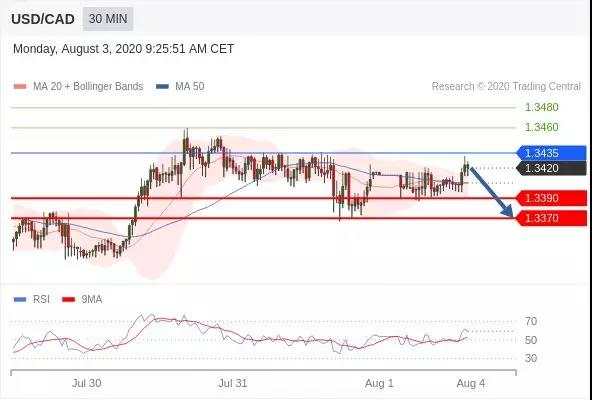Click the RSI 70 axis label

point(531,321)
